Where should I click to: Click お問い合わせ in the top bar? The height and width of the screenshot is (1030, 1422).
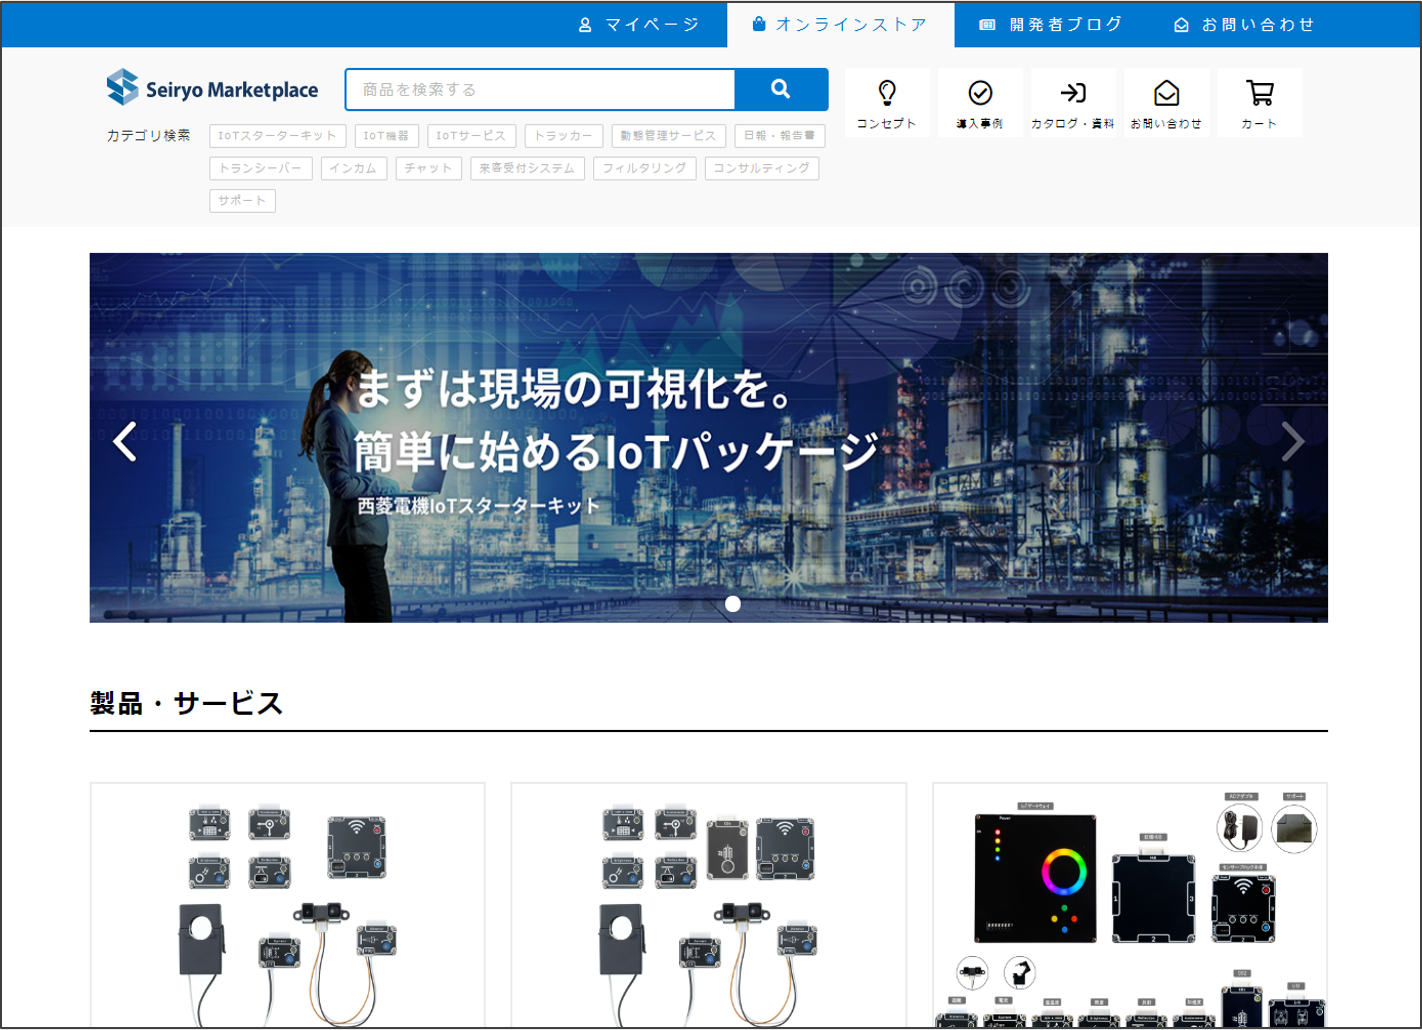click(1245, 25)
